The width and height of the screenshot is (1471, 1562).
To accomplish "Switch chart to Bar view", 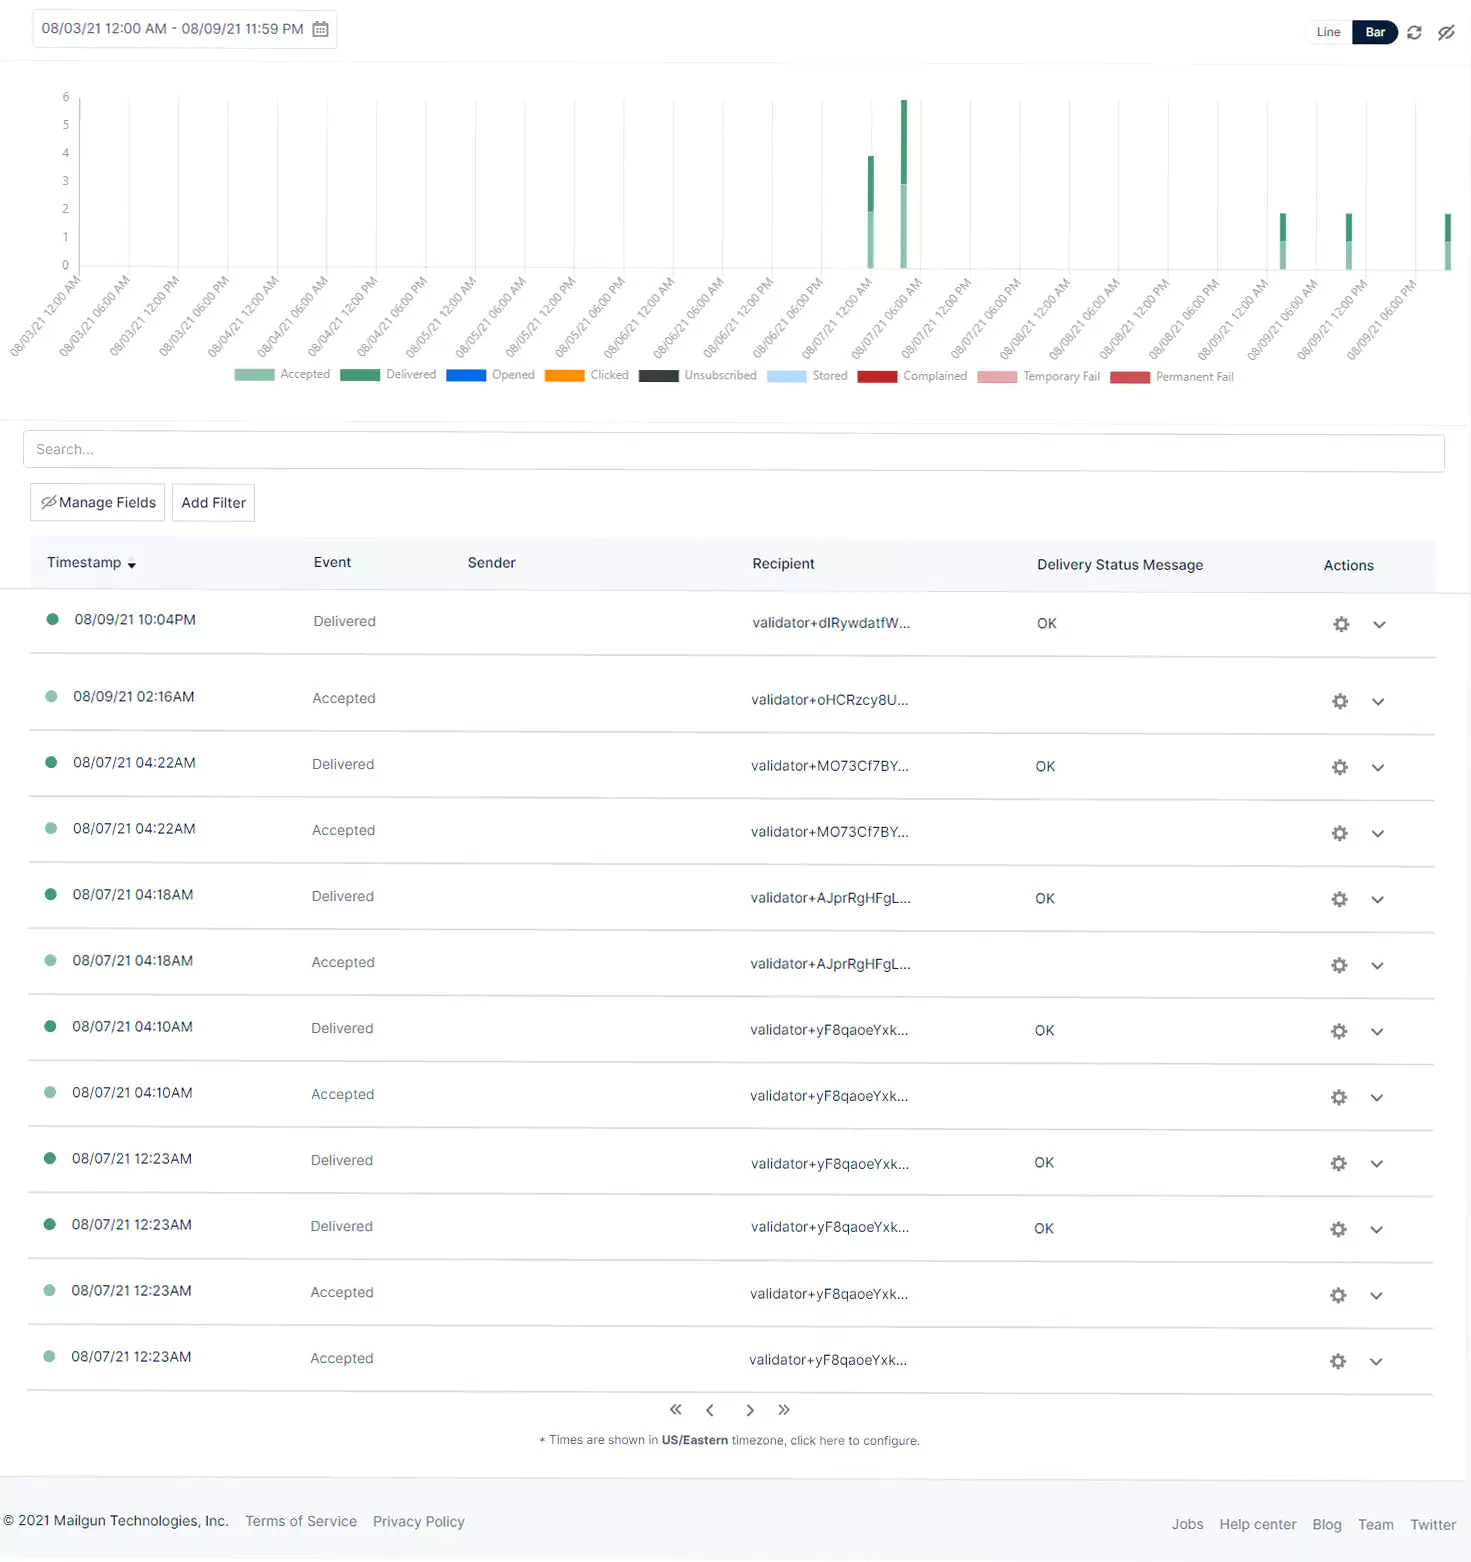I will point(1375,32).
